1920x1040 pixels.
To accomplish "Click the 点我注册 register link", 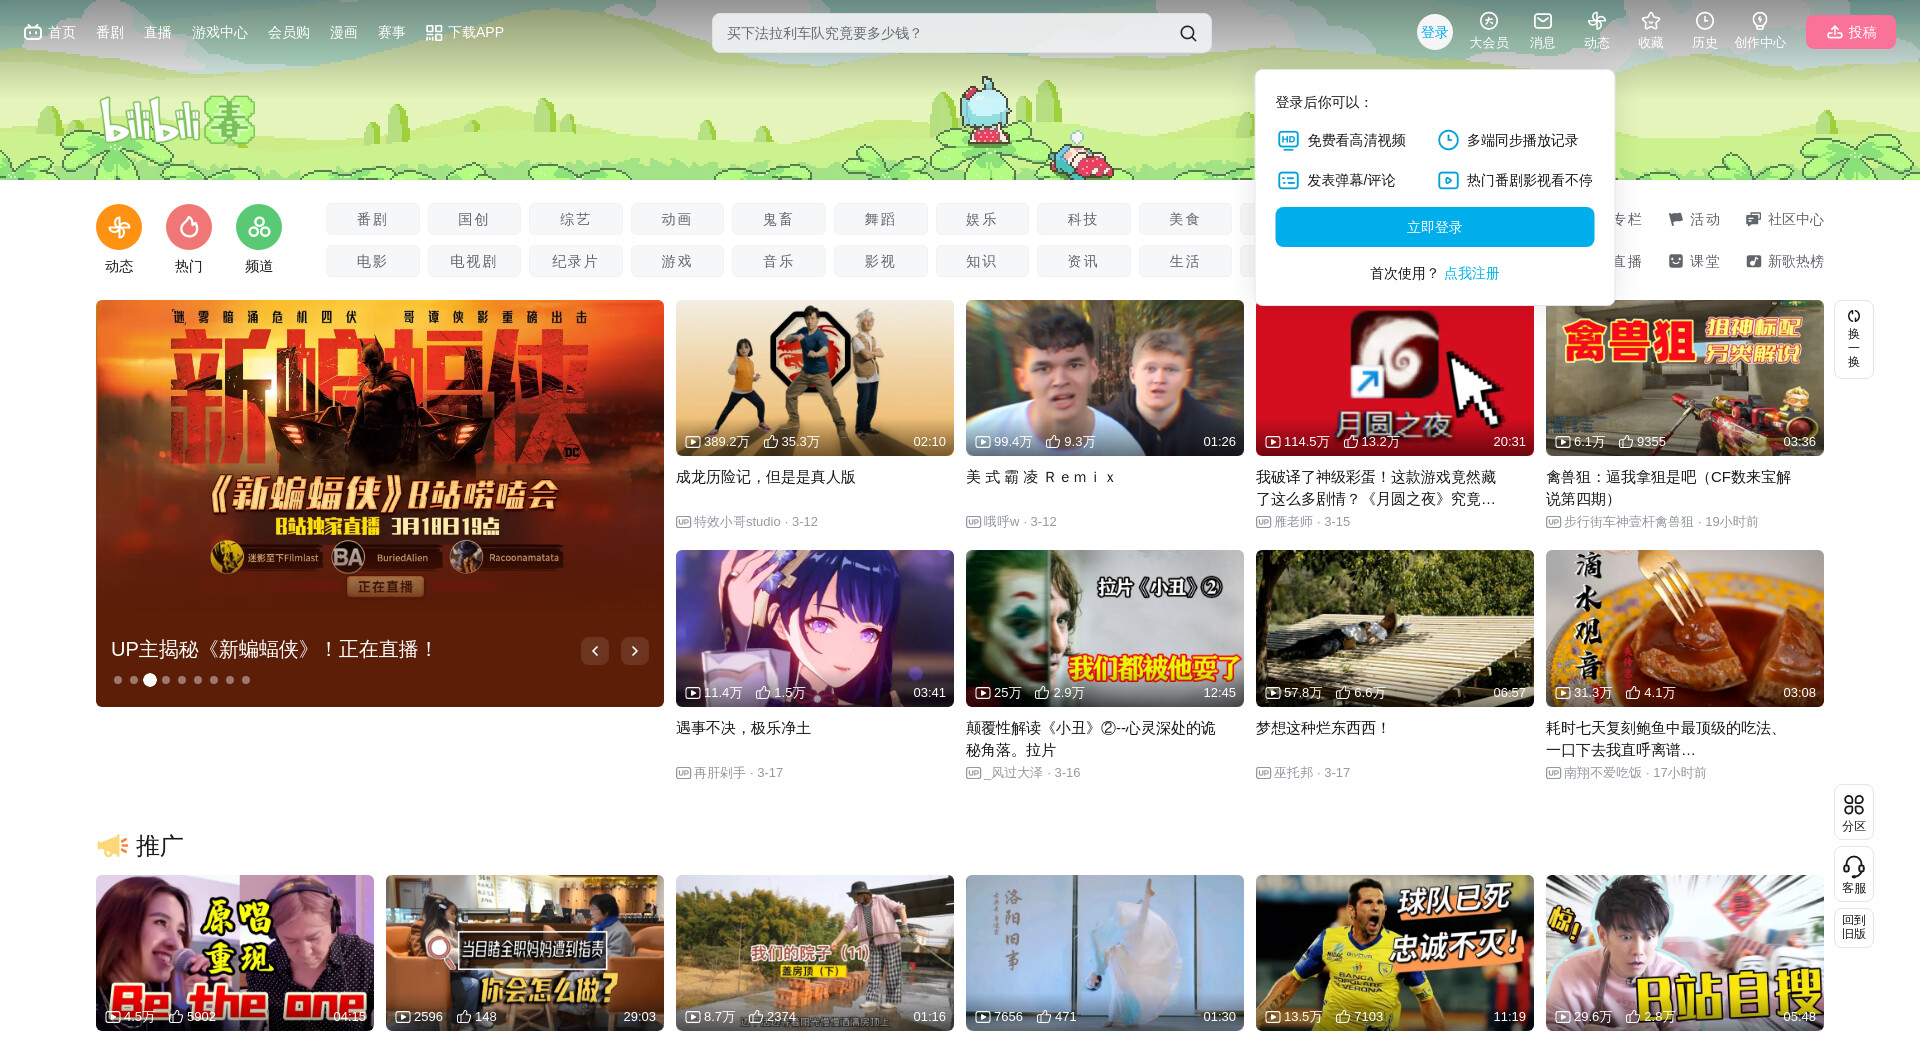I will tap(1472, 273).
